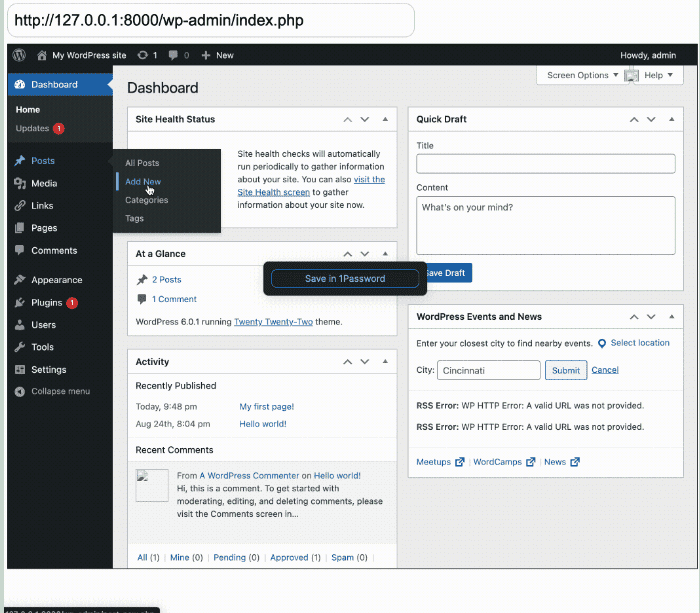Open Twenty Twenty-Two theme link
This screenshot has width=700, height=613.
[273, 322]
